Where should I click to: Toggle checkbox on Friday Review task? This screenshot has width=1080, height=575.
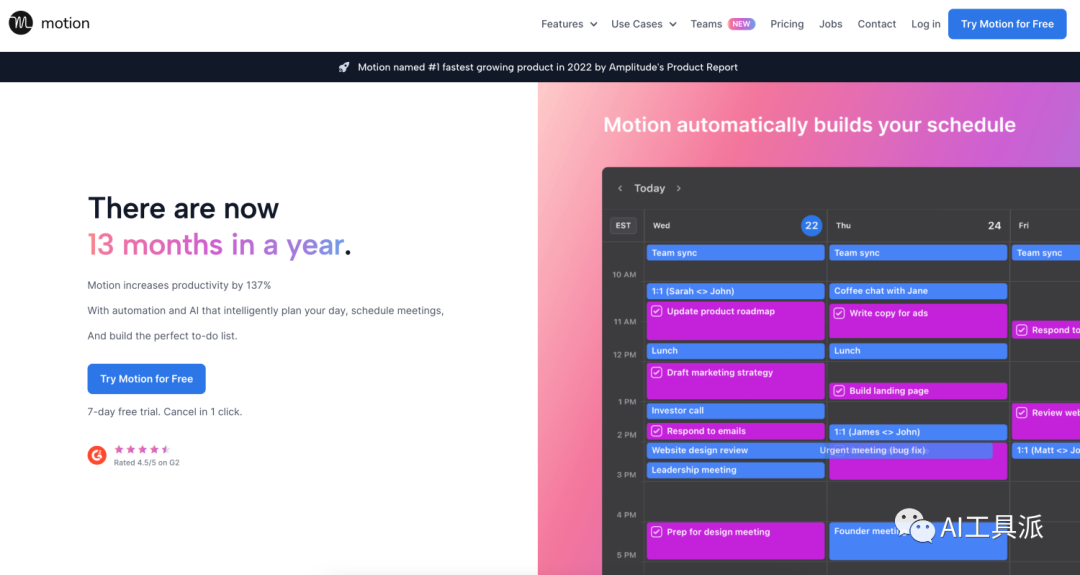pos(1021,413)
